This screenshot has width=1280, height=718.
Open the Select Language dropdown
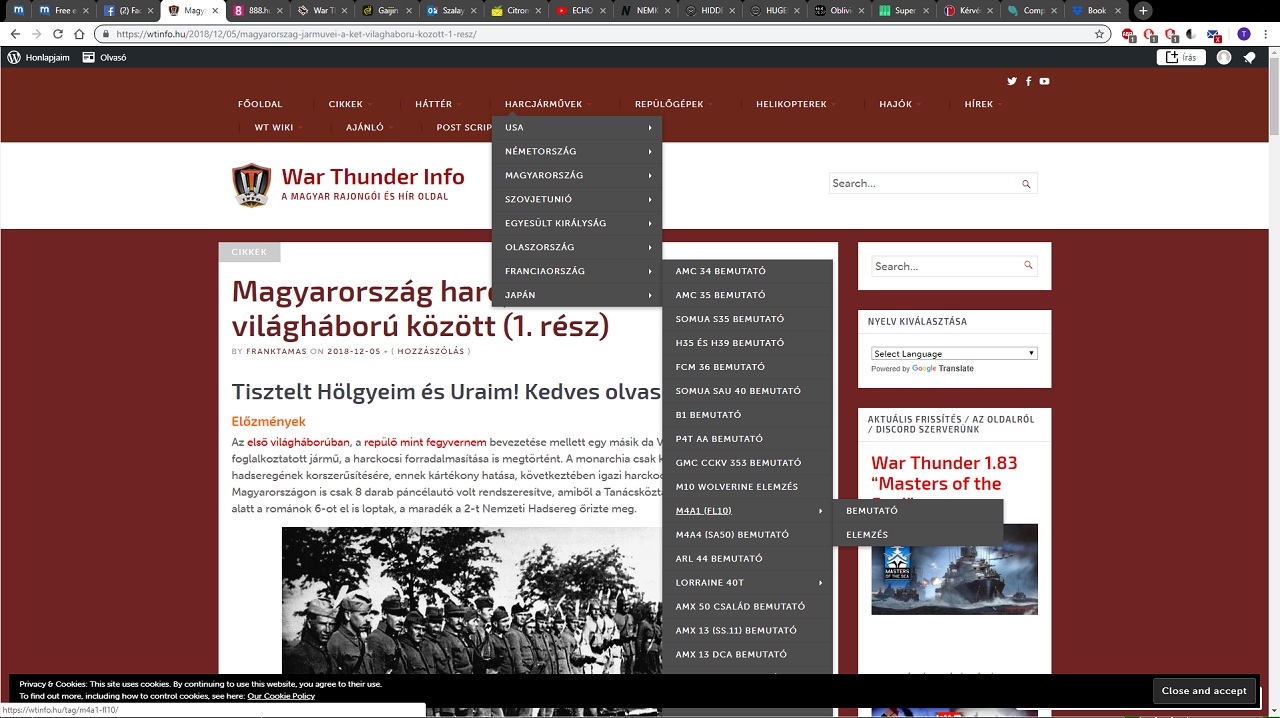click(x=954, y=353)
